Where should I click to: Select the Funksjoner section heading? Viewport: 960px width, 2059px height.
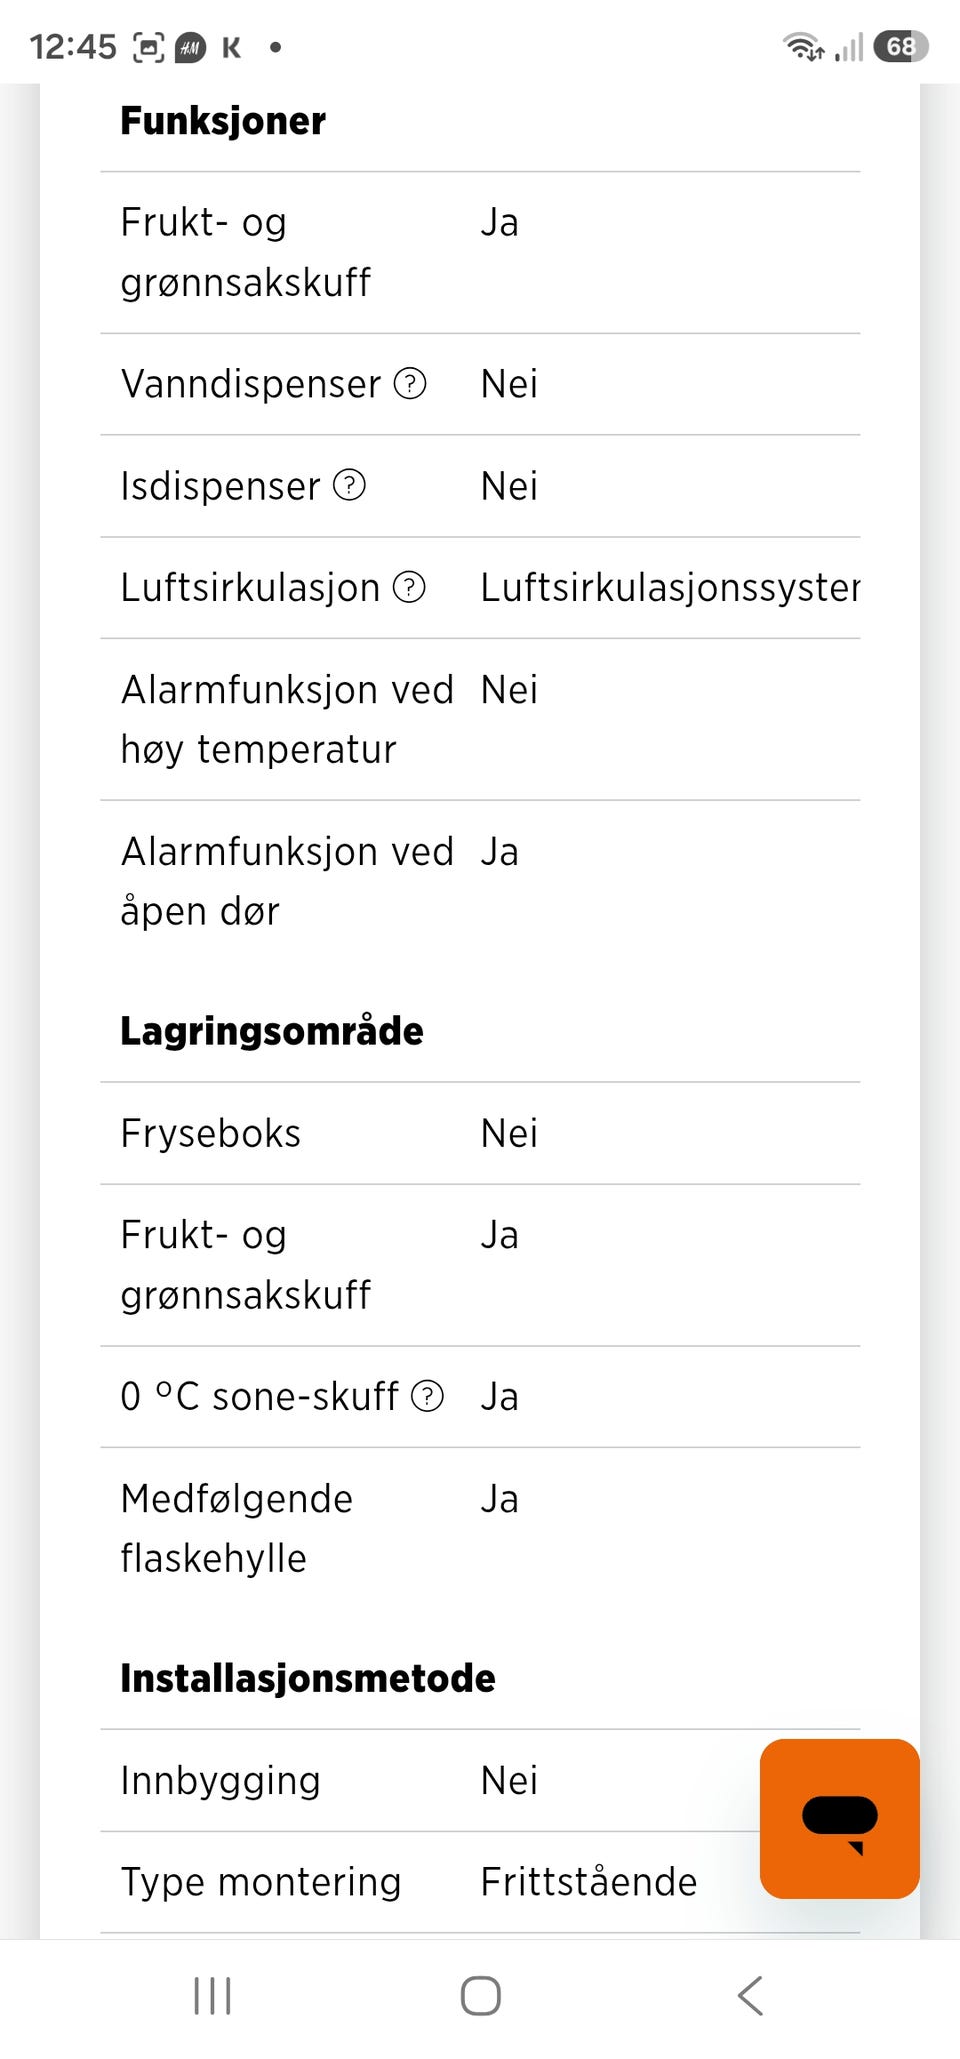[223, 121]
